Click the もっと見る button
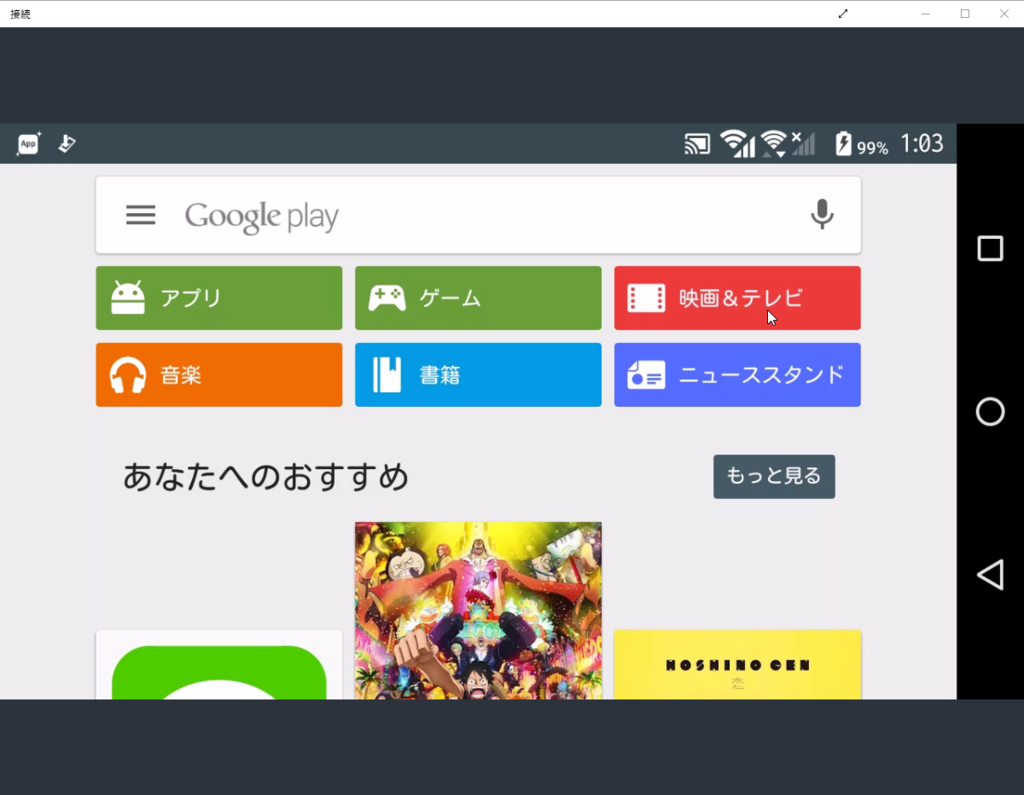Image resolution: width=1024 pixels, height=795 pixels. click(774, 476)
